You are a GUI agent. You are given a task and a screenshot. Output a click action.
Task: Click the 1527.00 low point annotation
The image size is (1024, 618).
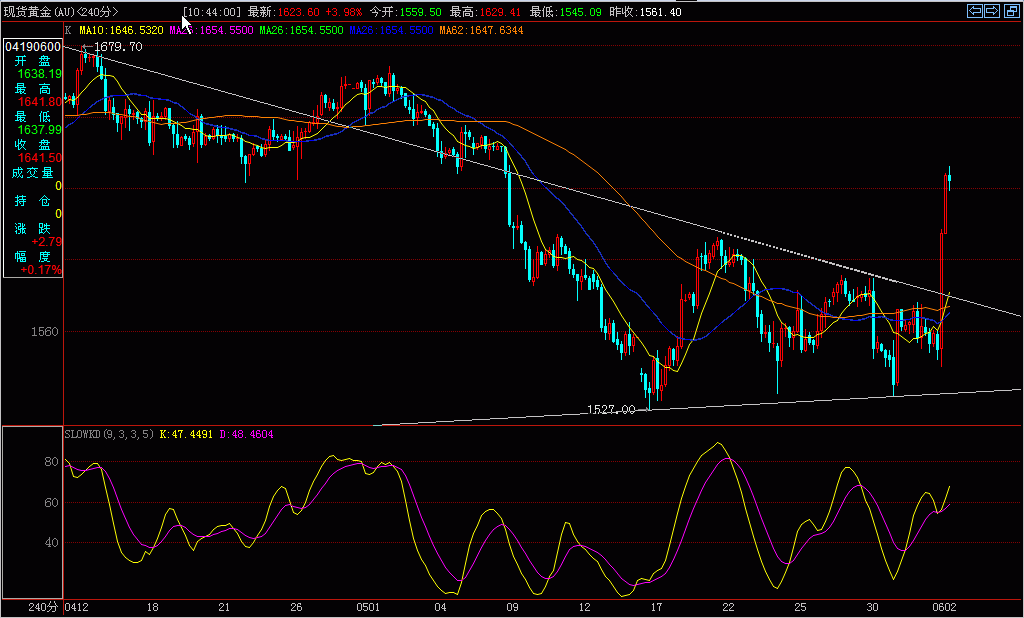pos(611,410)
